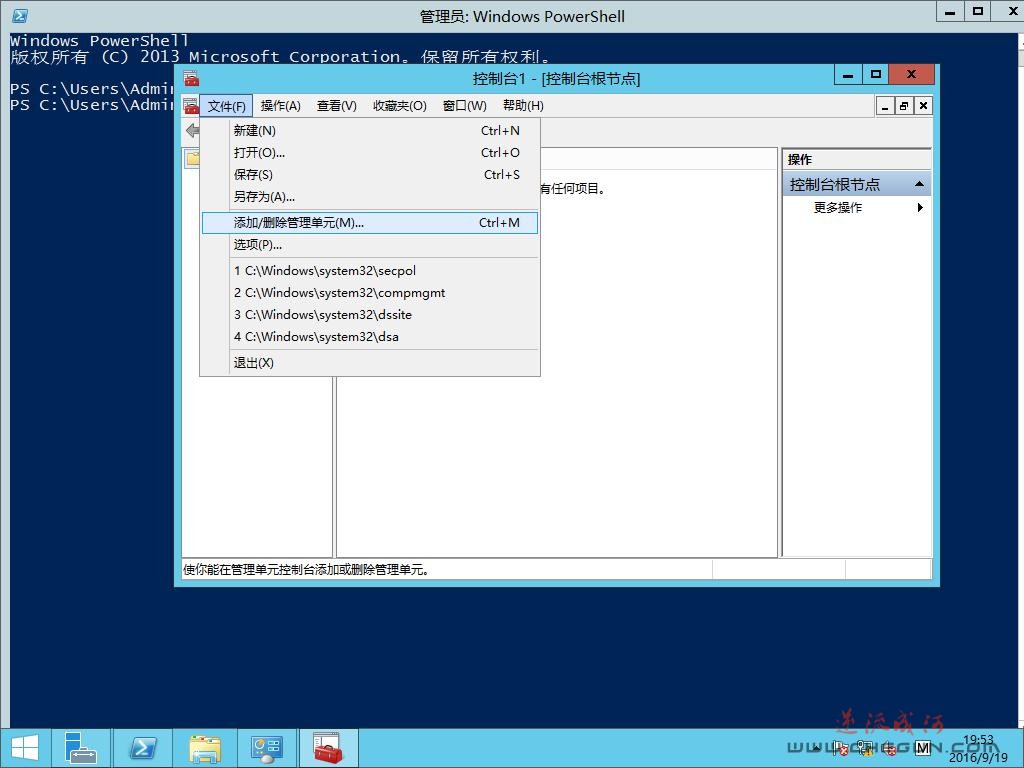The image size is (1024, 768).
Task: Choose 退出(X) to exit console
Action: (370, 363)
